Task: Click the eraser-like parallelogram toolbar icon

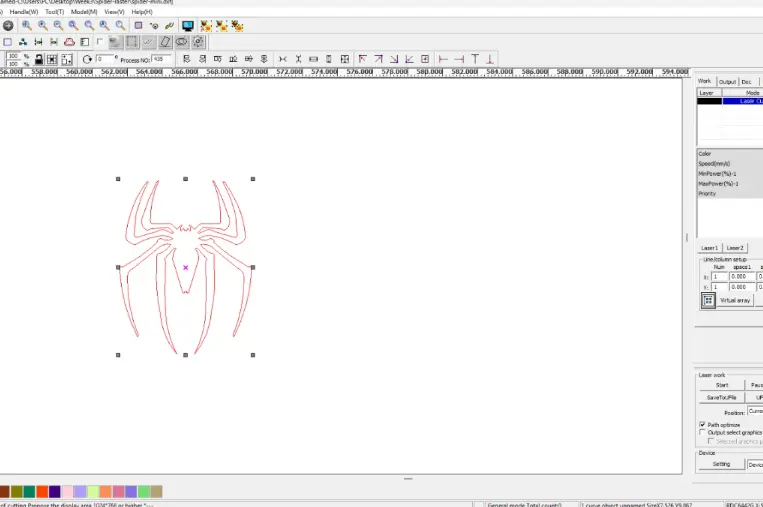Action: [x=165, y=42]
